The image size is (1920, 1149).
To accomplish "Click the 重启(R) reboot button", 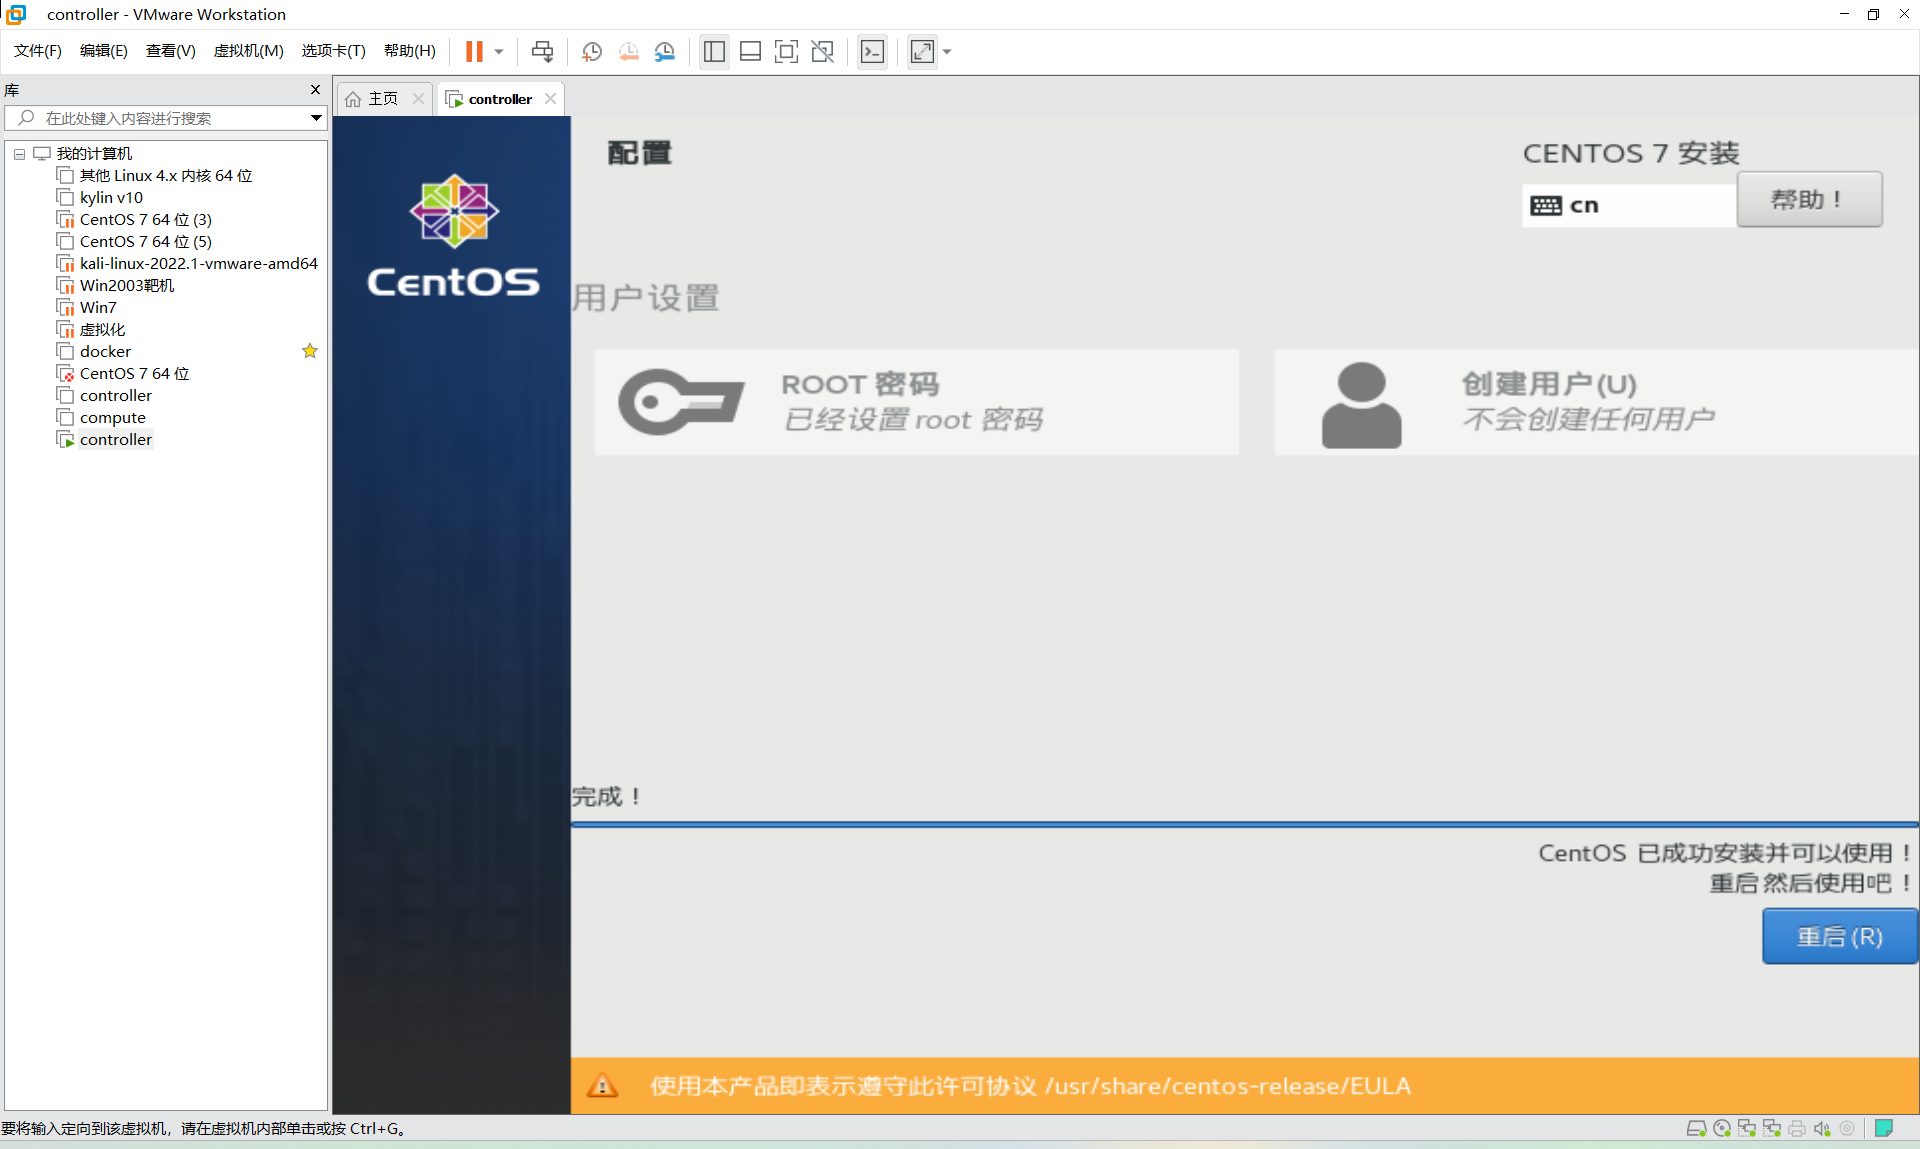I will click(1839, 937).
